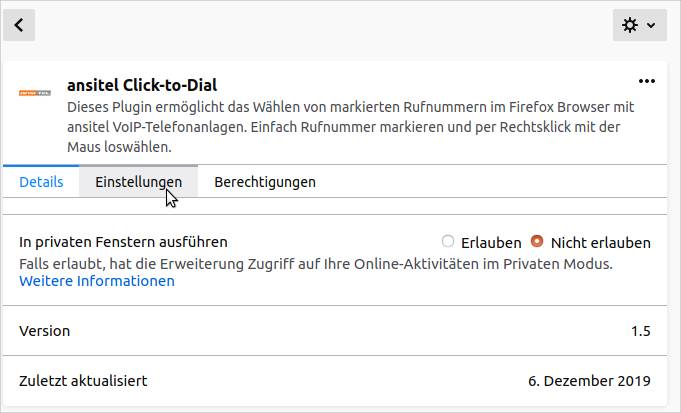This screenshot has width=681, height=413.
Task: Expand the chevron beside the gear icon
Action: 651,26
